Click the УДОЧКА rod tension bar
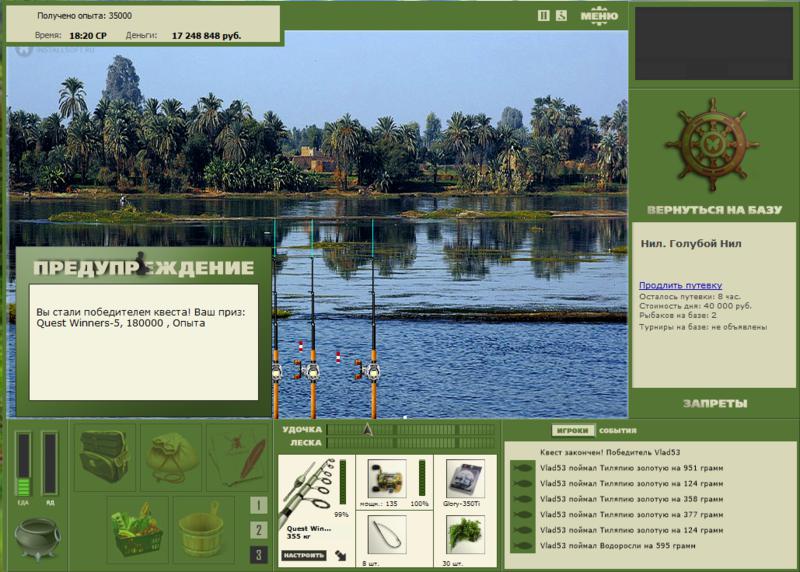This screenshot has height=572, width=800. click(x=411, y=430)
